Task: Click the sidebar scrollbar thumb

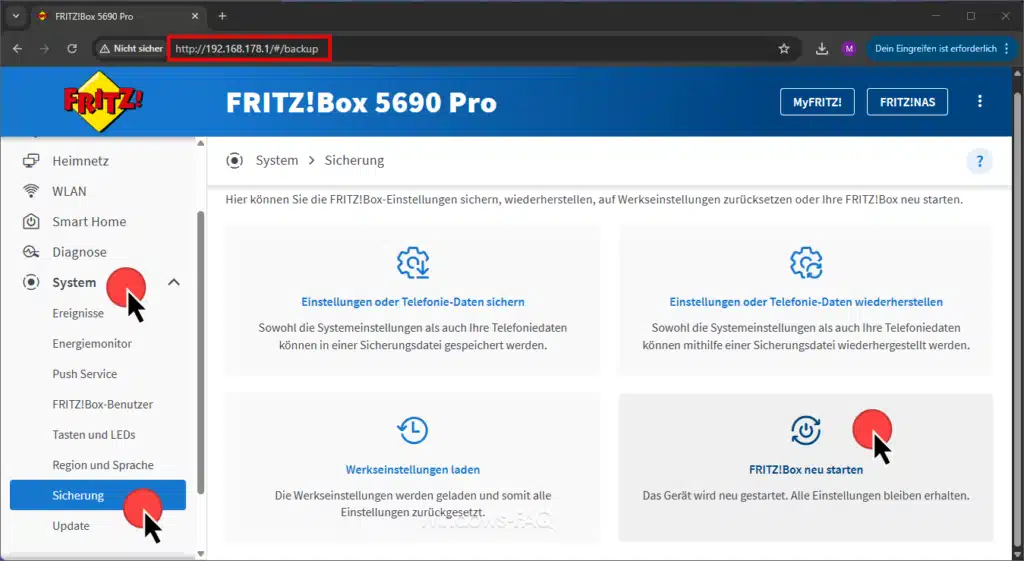Action: pos(200,353)
